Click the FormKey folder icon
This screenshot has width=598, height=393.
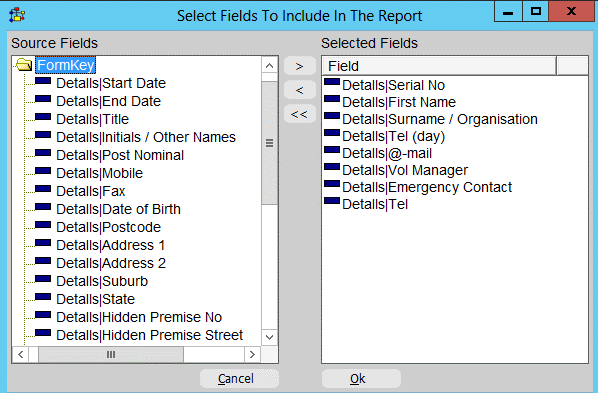[24, 65]
